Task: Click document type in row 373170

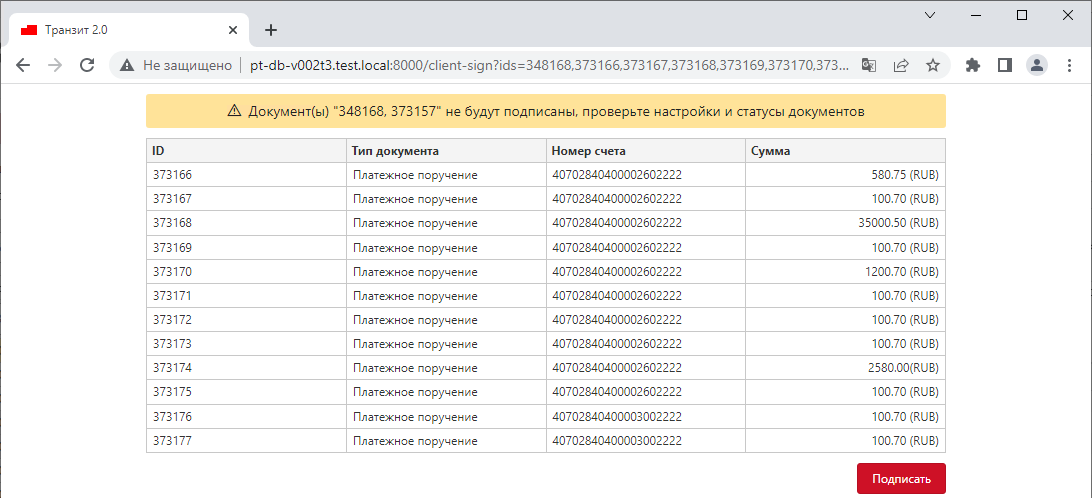Action: (x=446, y=272)
